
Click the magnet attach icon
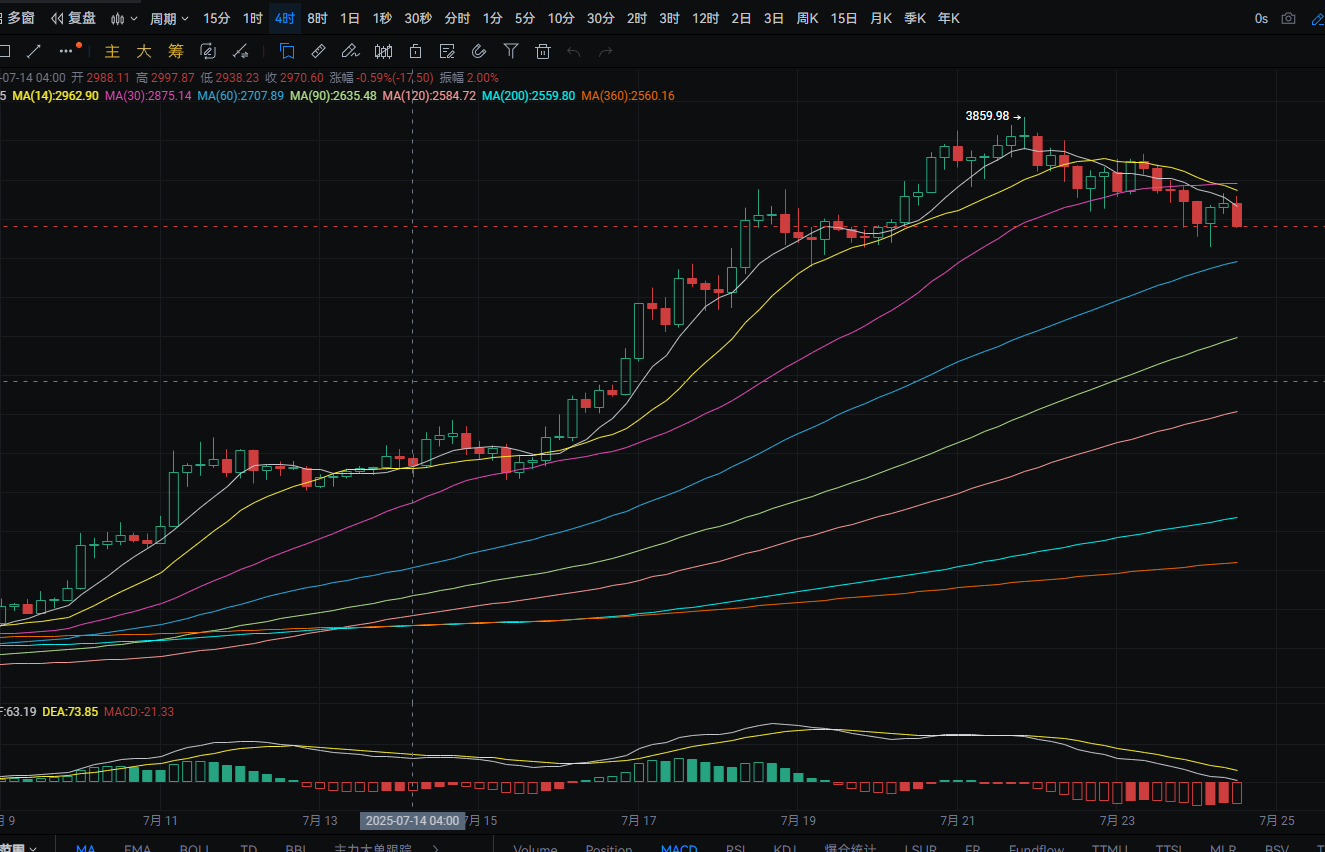click(x=479, y=51)
